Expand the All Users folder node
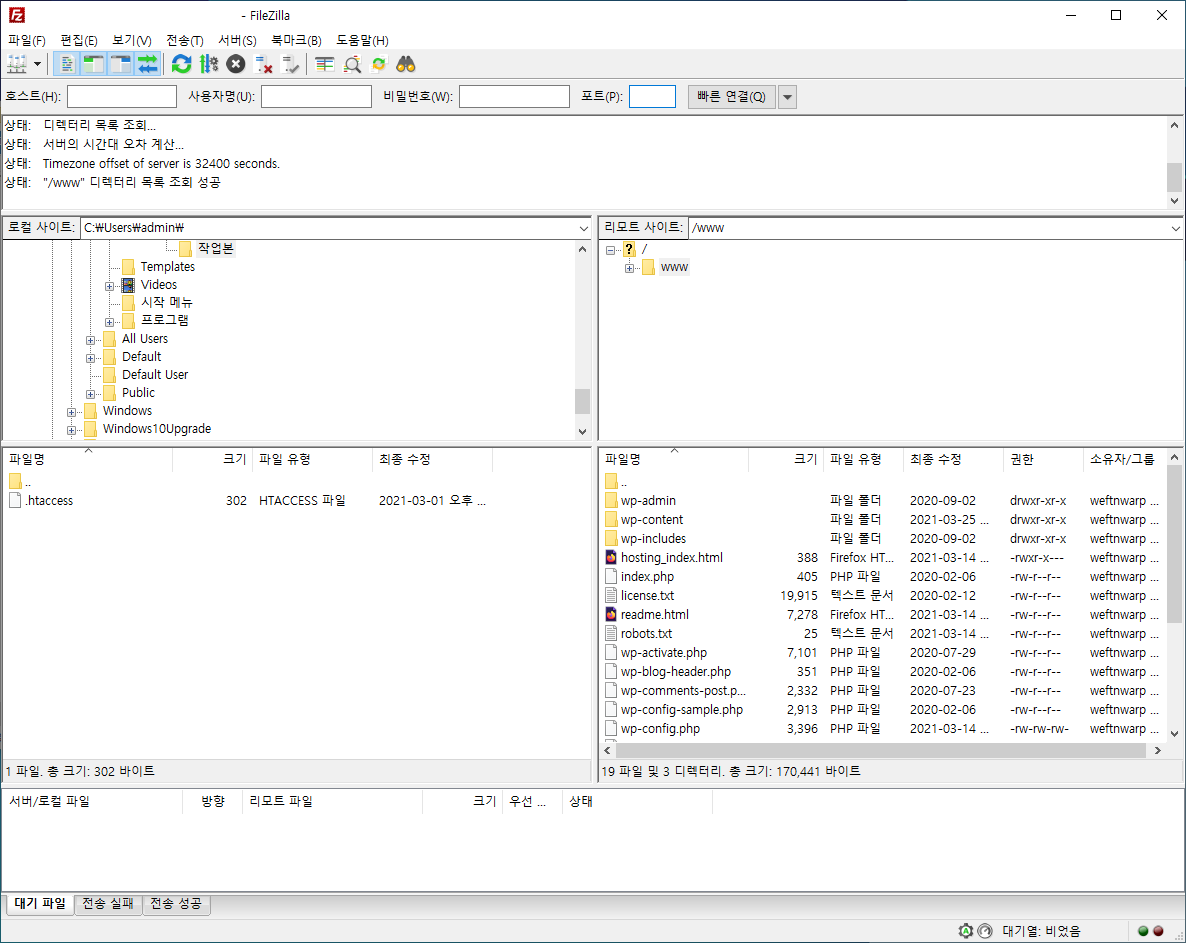The height and width of the screenshot is (943, 1186). point(91,340)
